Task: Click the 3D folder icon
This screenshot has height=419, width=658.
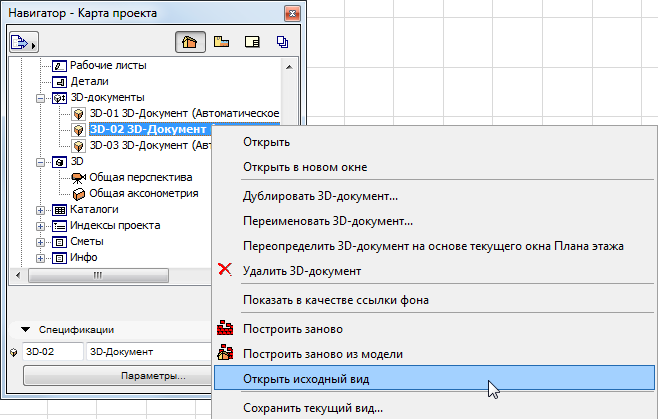Action: point(59,162)
